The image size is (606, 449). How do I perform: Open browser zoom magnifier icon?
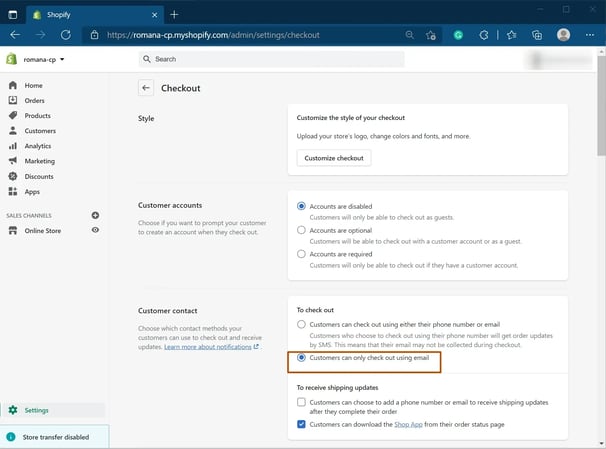tap(410, 35)
